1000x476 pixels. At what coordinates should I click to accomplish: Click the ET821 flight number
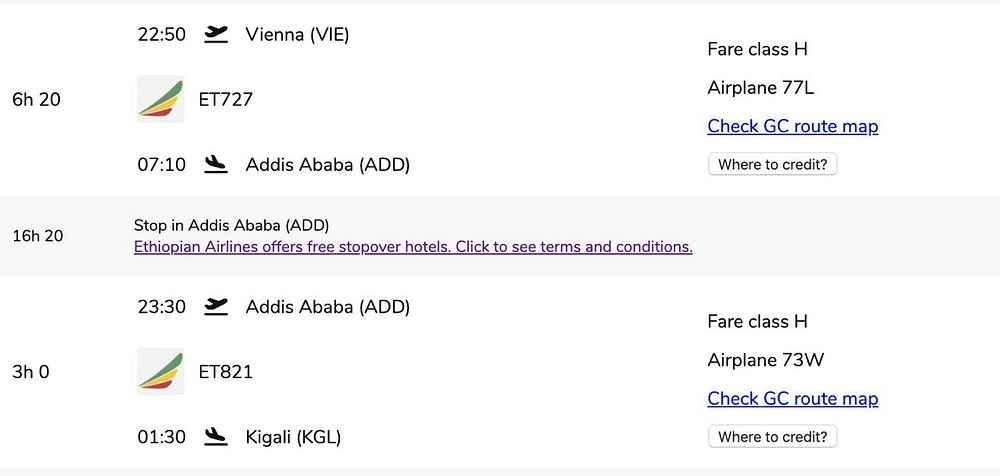coord(226,372)
